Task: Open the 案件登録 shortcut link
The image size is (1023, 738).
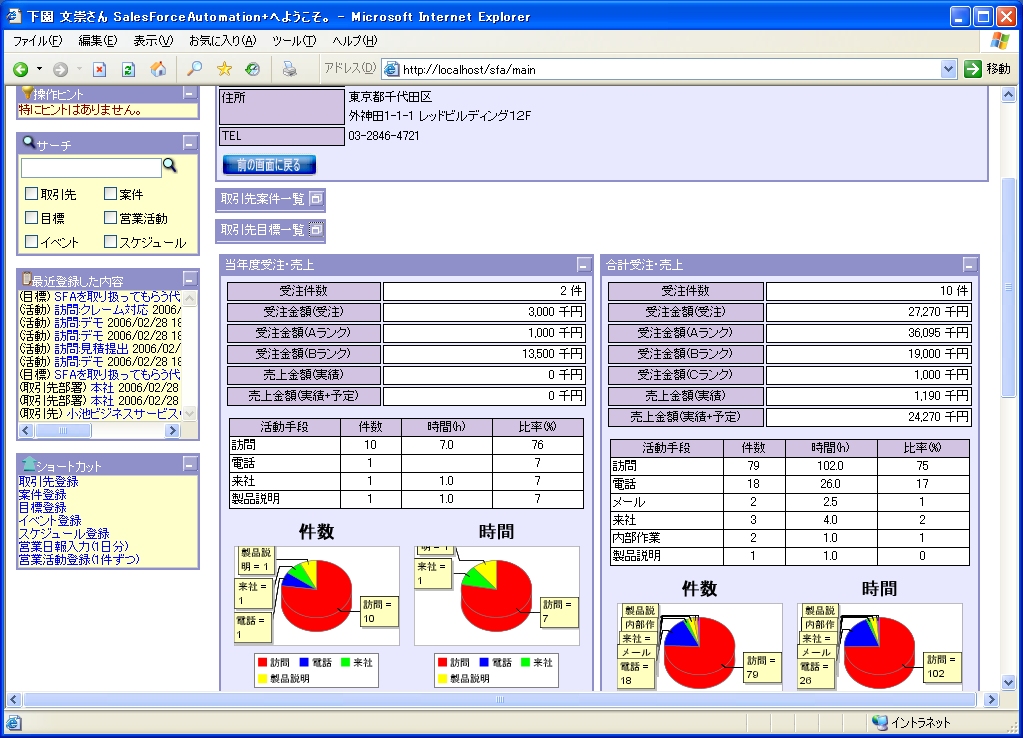Action: pos(42,495)
